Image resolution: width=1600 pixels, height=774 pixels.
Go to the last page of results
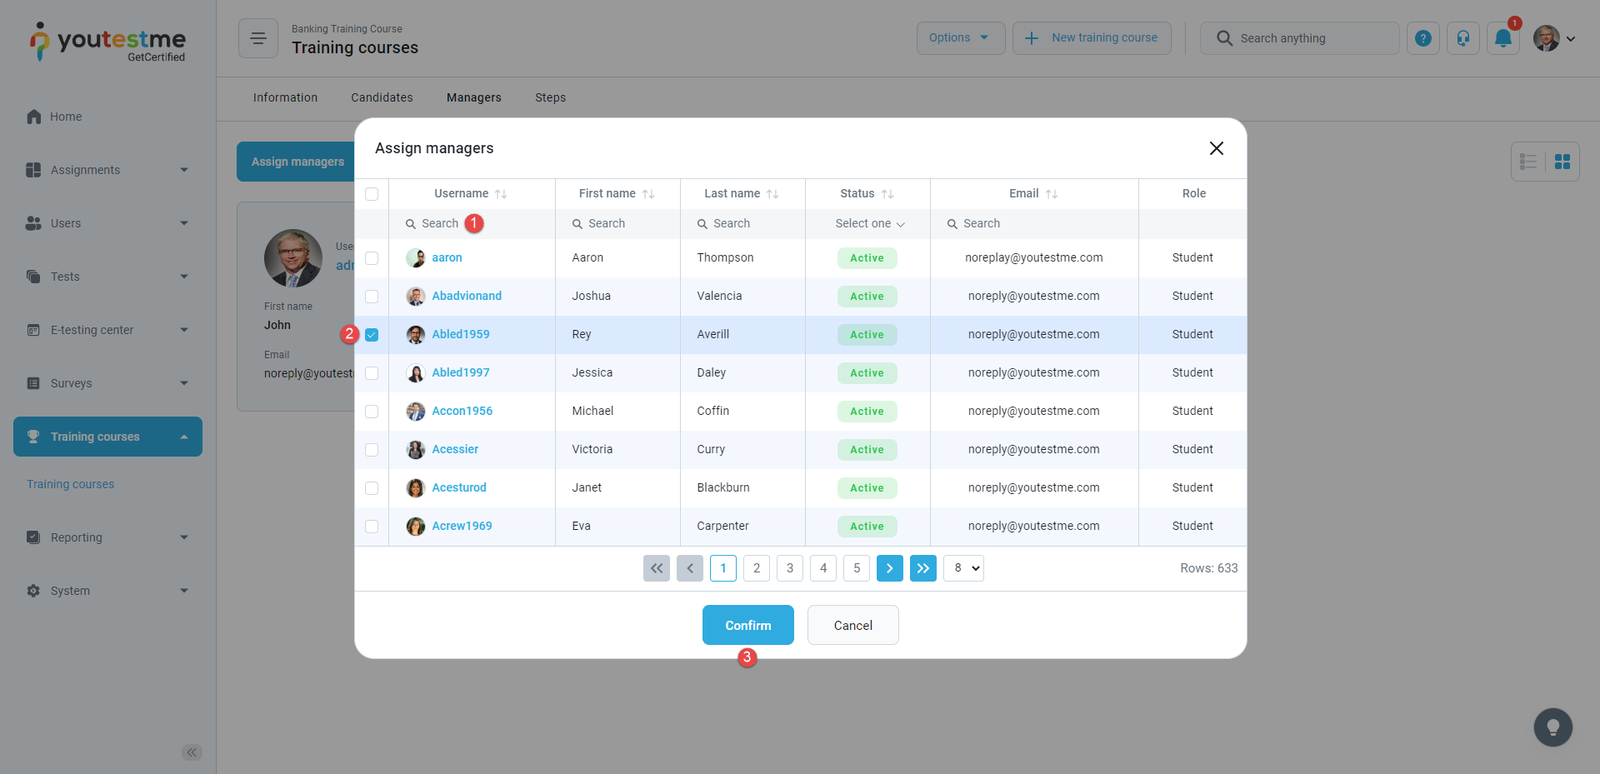(923, 568)
